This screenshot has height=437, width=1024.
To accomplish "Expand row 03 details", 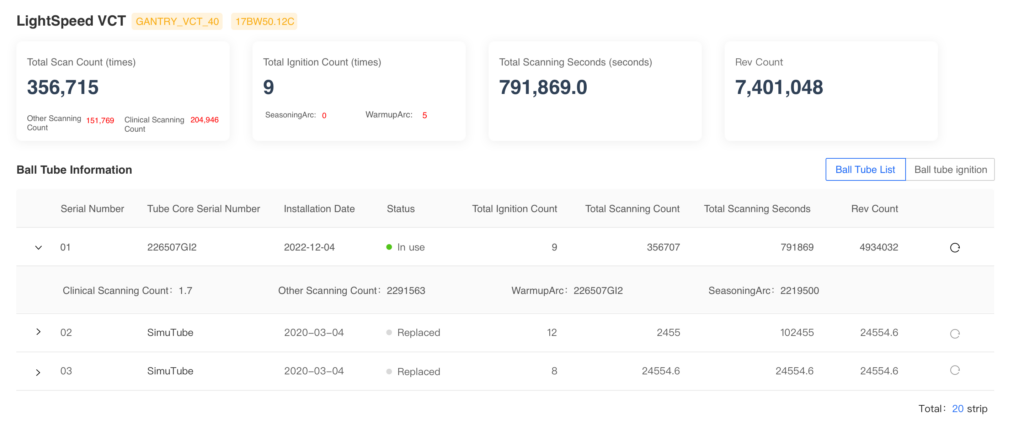I will pyautogui.click(x=38, y=372).
